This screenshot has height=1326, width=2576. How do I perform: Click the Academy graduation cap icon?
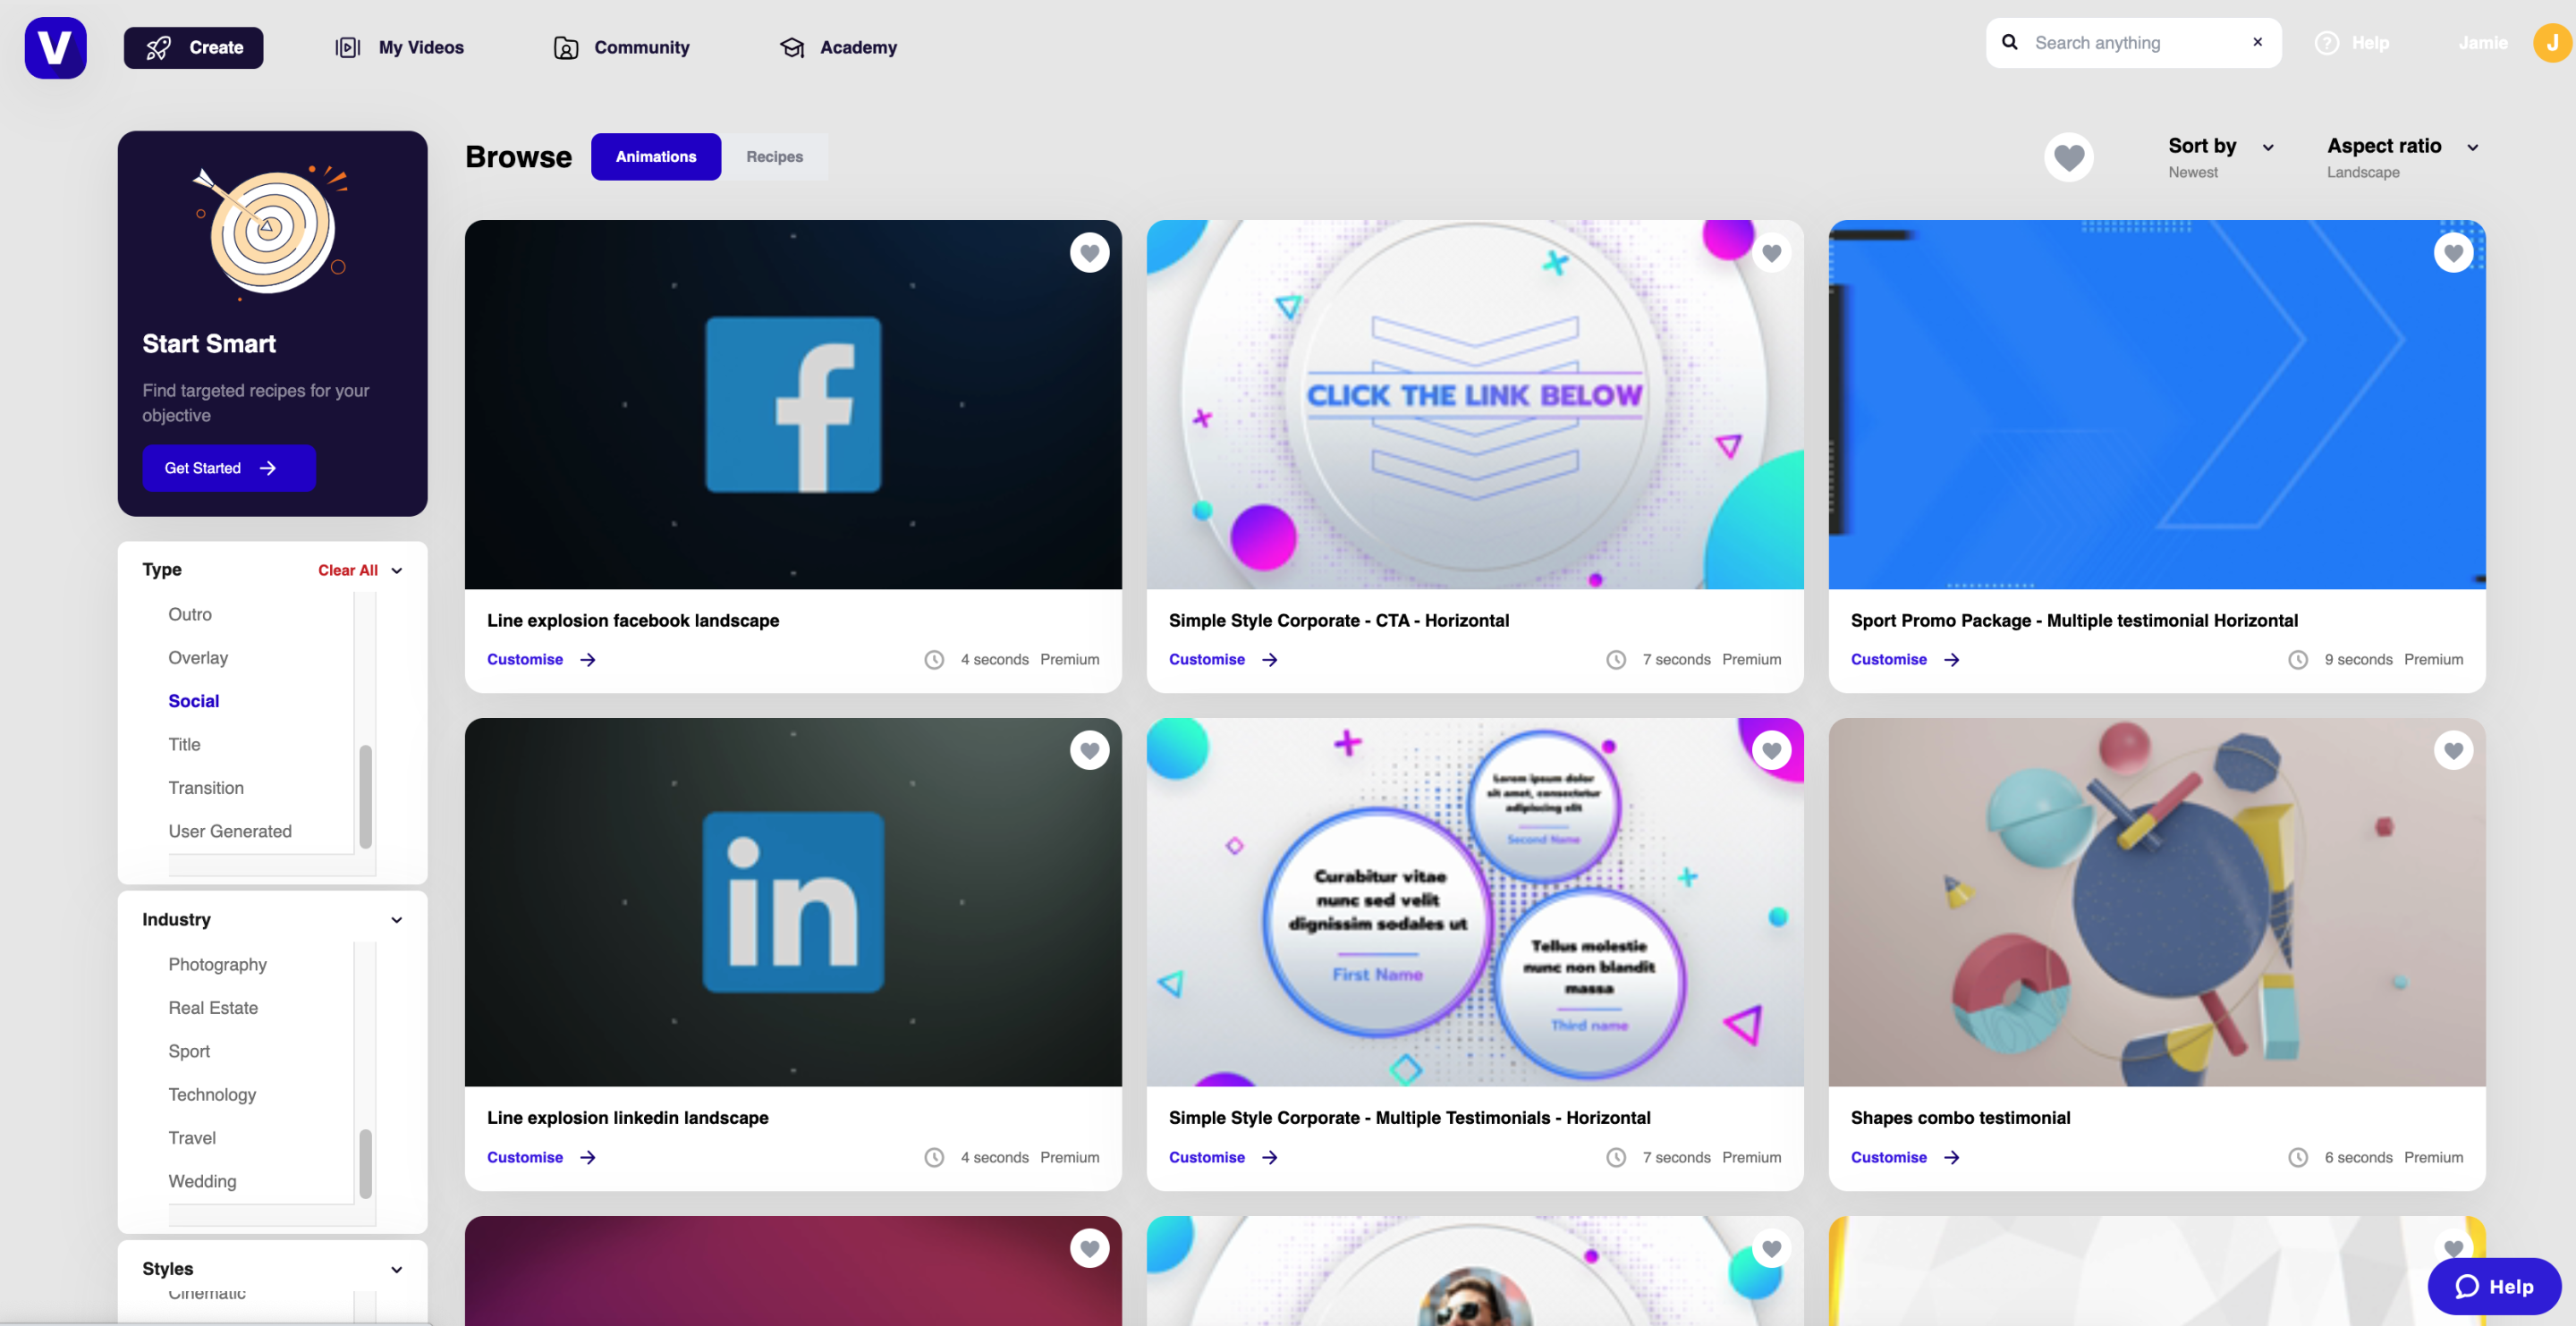click(792, 47)
